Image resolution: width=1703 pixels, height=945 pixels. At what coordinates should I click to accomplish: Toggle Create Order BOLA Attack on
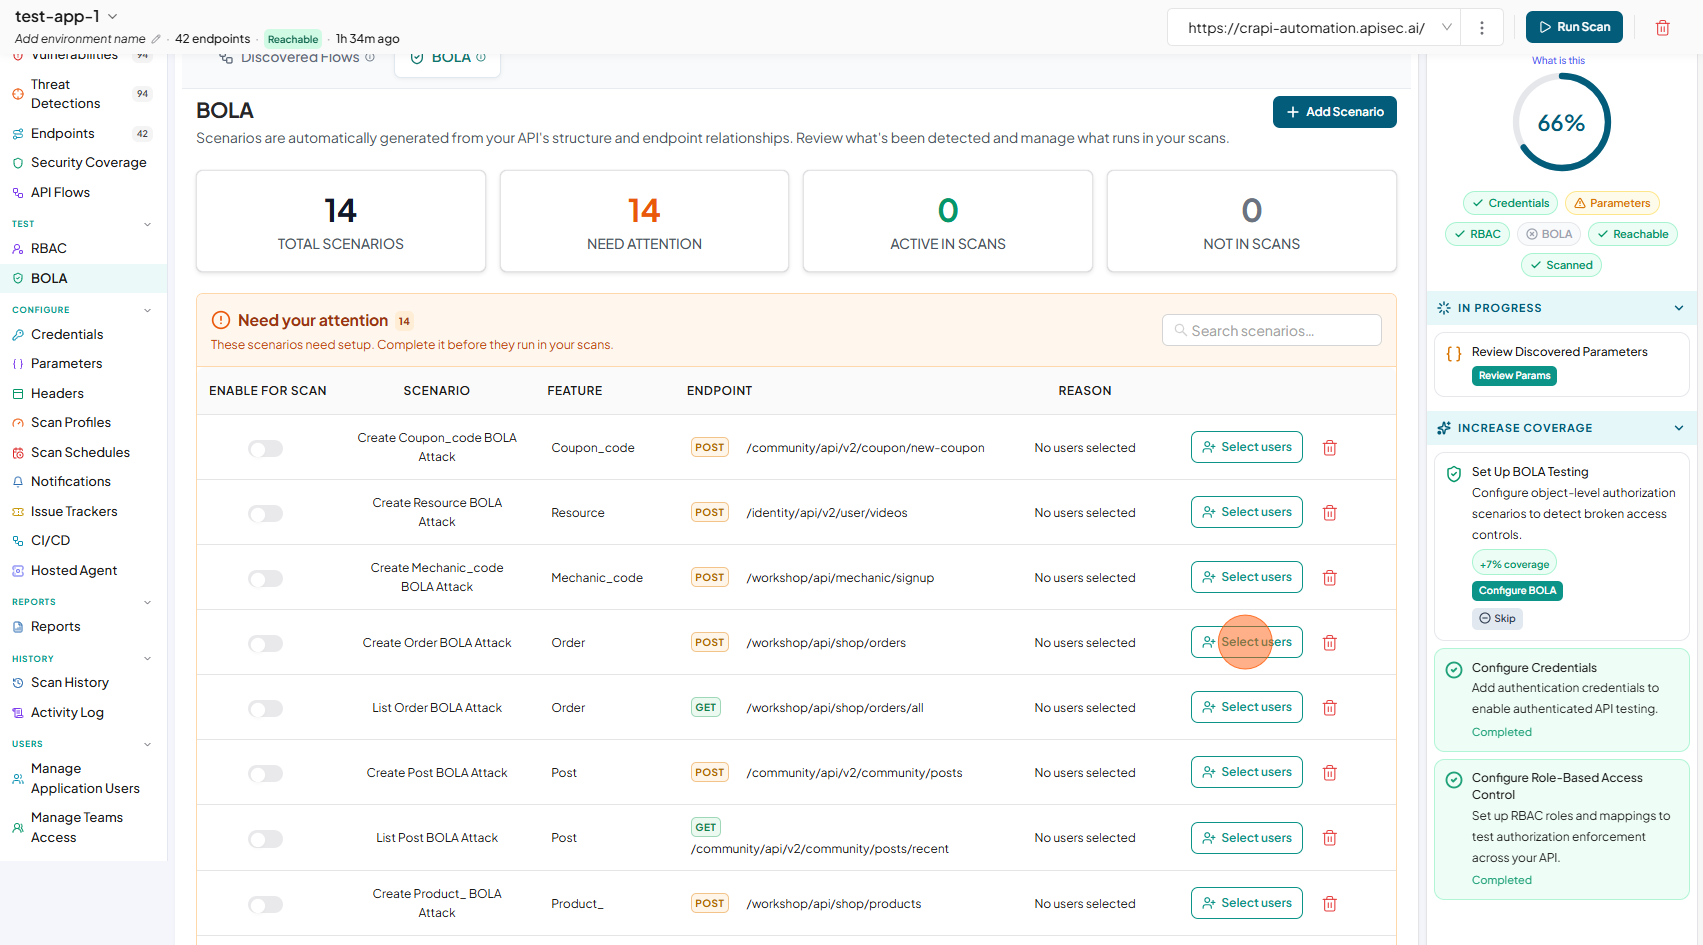coord(266,644)
